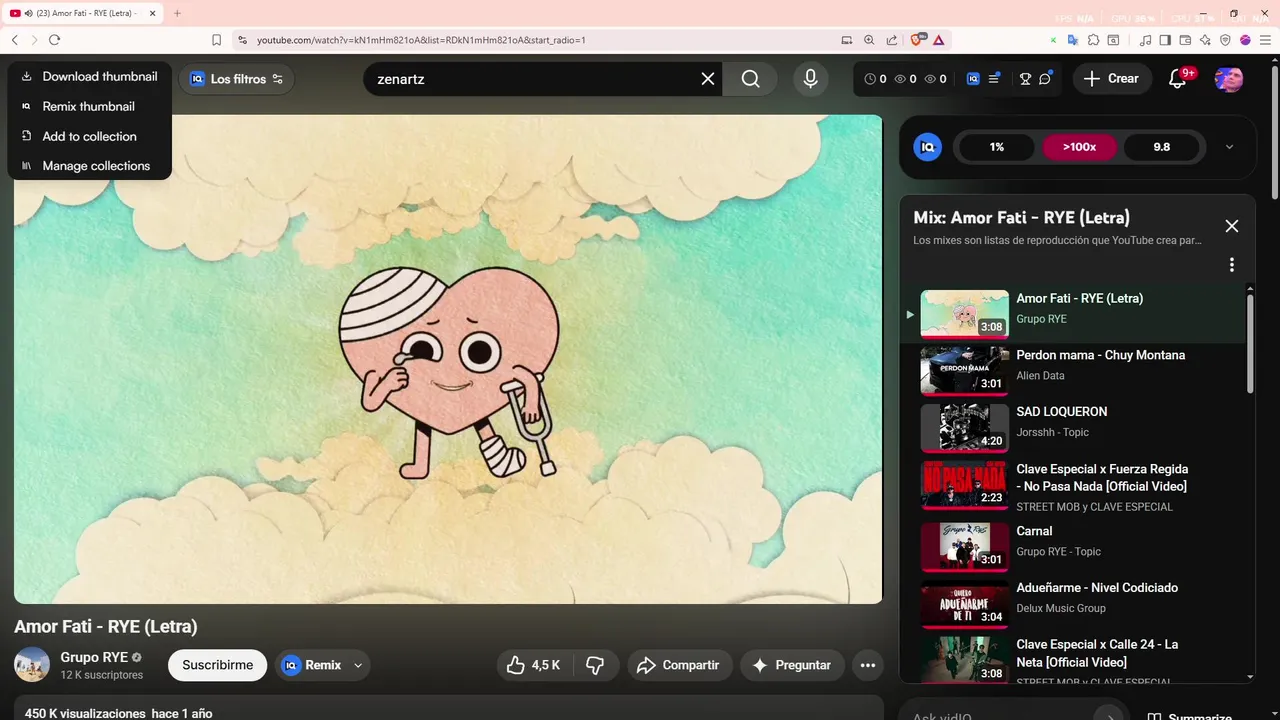Like the video with thumbs up
This screenshot has height=720, width=1280.
[533, 665]
